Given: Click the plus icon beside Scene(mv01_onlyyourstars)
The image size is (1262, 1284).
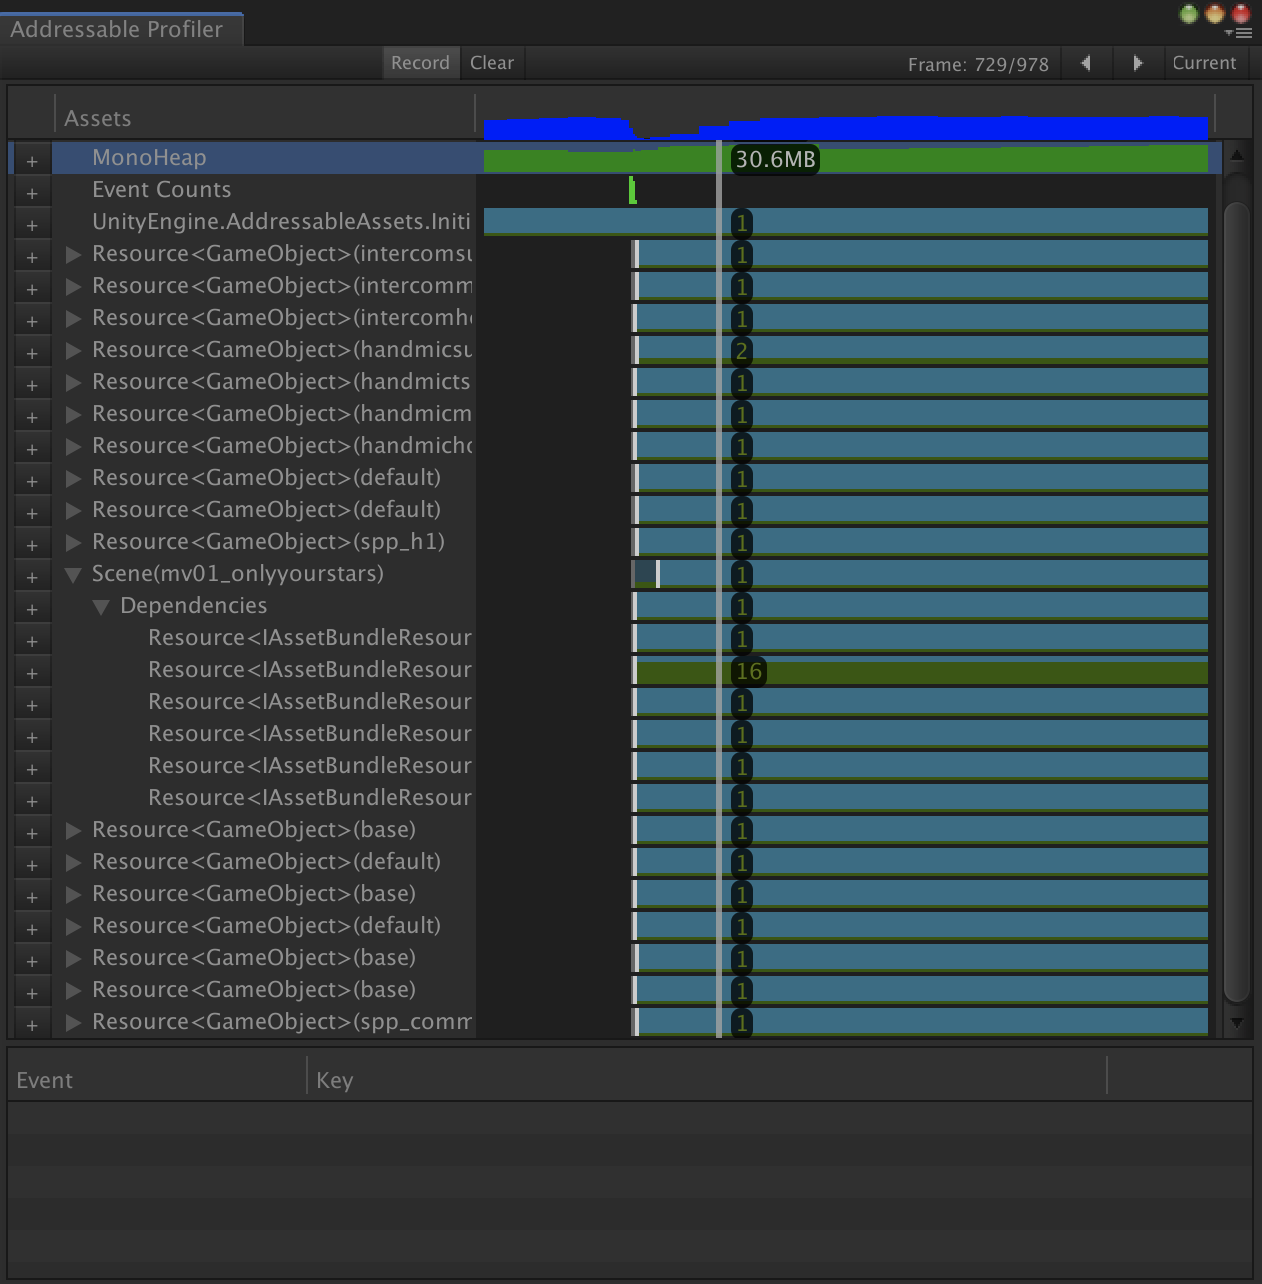Looking at the screenshot, I should tap(32, 577).
